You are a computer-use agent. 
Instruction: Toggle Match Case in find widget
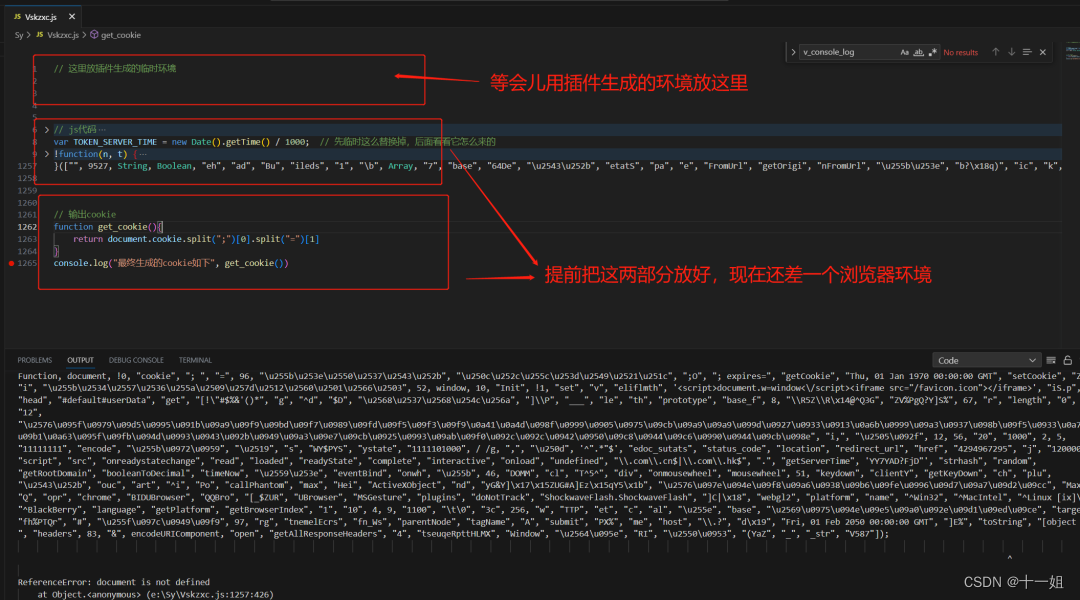(x=904, y=52)
